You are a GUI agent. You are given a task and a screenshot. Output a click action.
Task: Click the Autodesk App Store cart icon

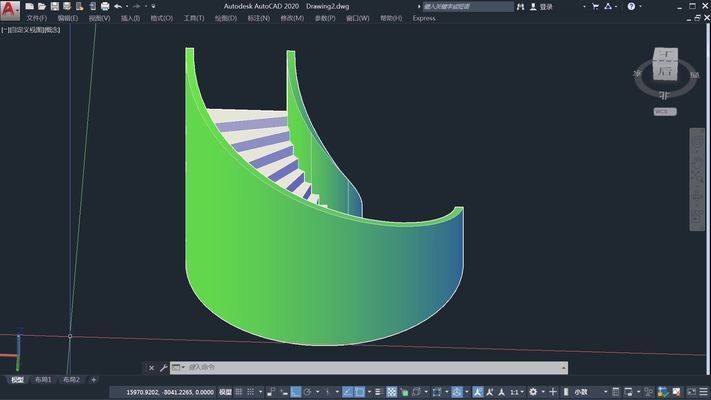tap(596, 6)
